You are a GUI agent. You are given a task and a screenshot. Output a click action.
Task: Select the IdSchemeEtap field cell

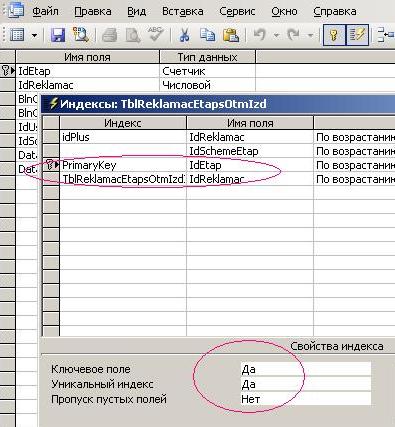pyautogui.click(x=250, y=151)
